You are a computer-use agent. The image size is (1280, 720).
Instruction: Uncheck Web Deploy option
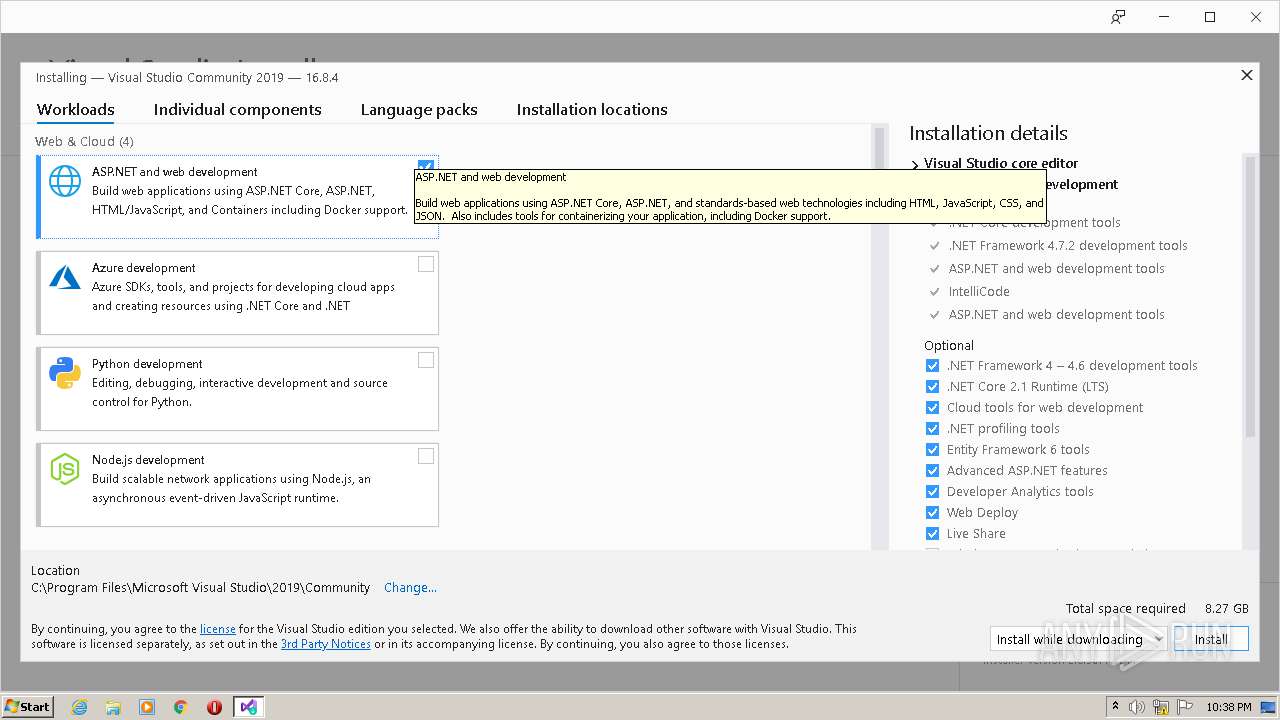tap(932, 513)
